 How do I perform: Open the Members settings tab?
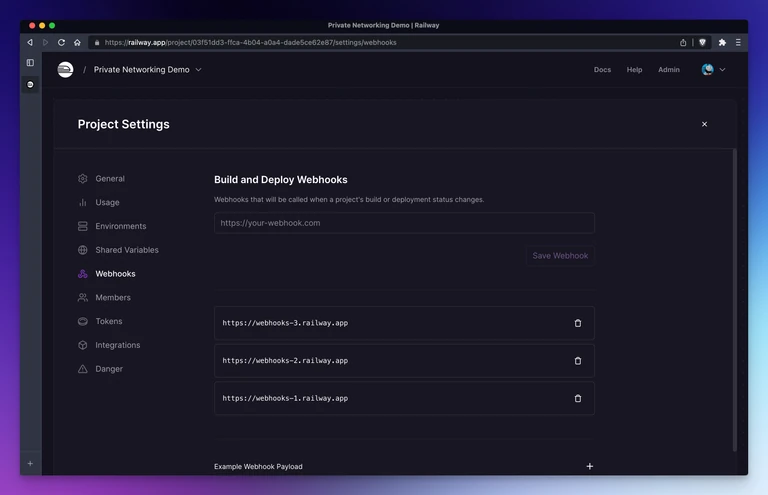pyautogui.click(x=104, y=297)
